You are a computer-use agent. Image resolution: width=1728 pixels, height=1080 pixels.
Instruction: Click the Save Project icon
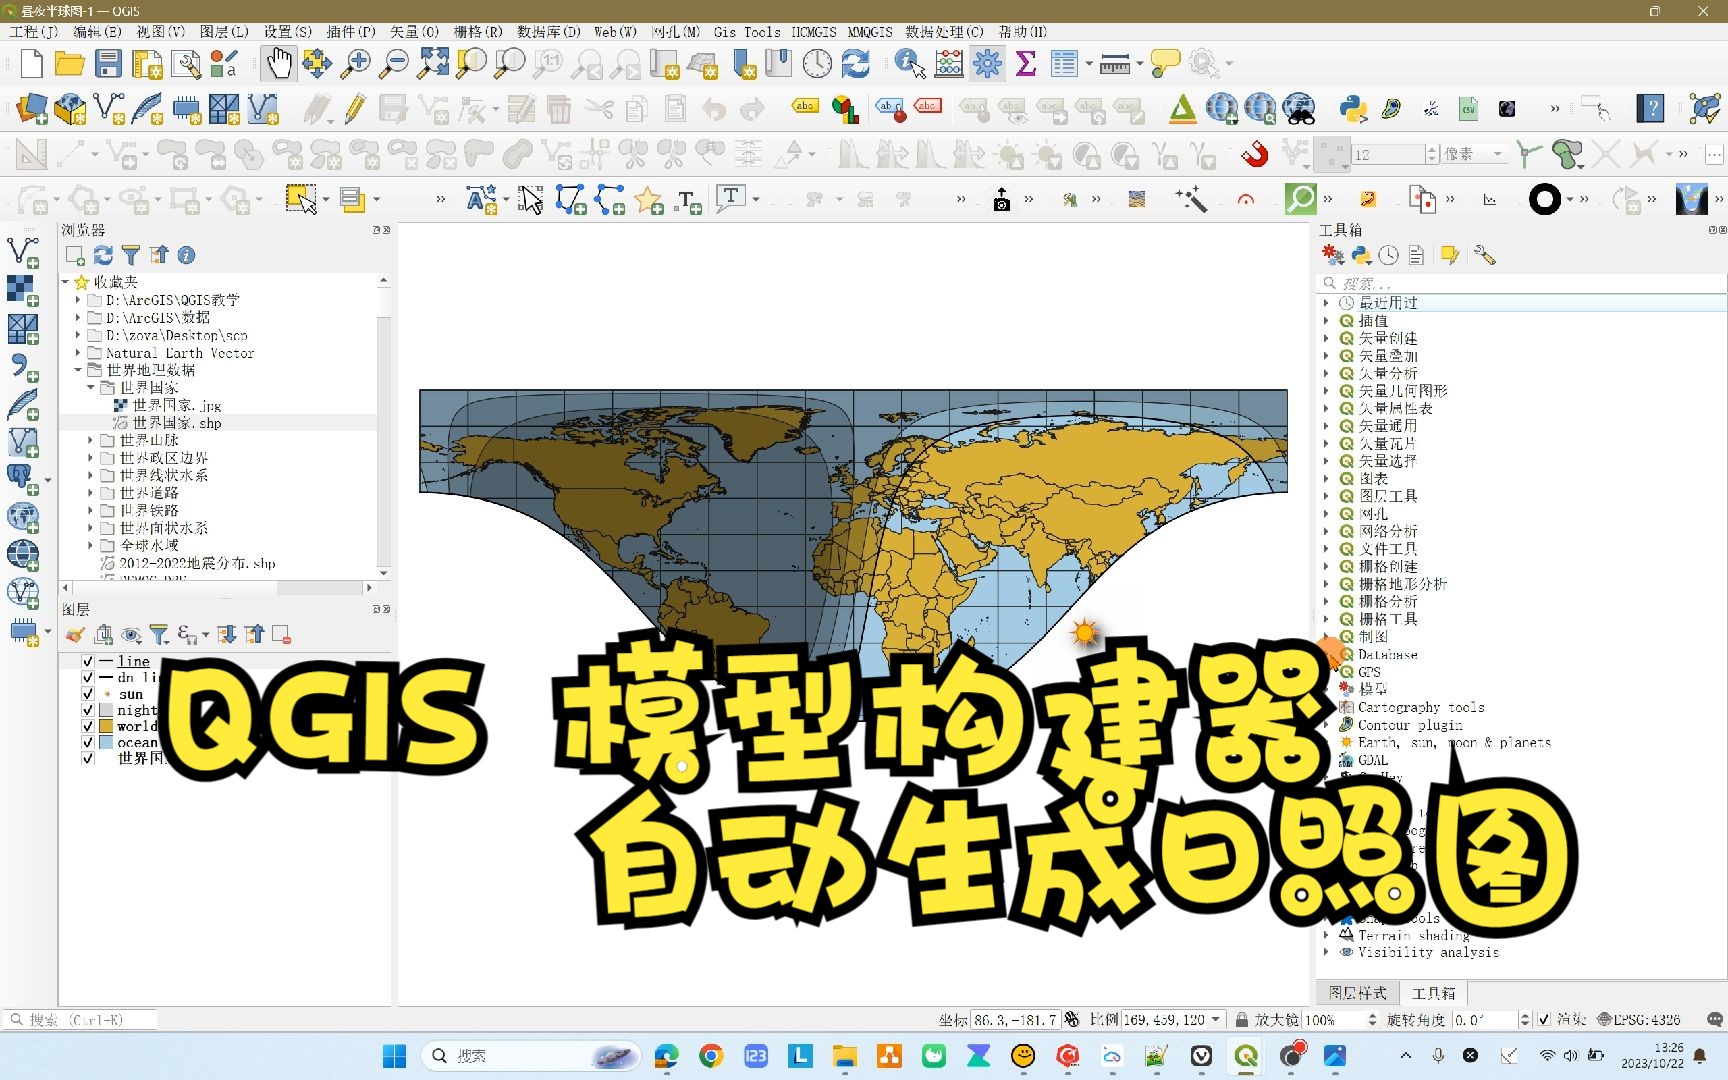(109, 63)
